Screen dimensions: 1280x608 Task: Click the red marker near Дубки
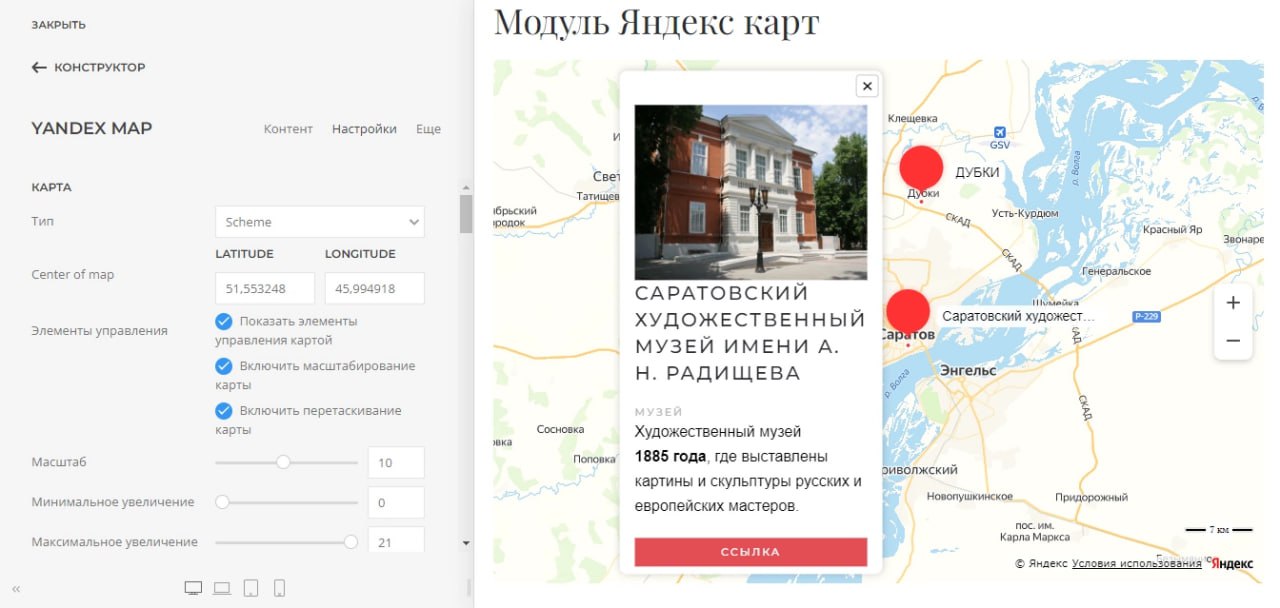point(921,167)
